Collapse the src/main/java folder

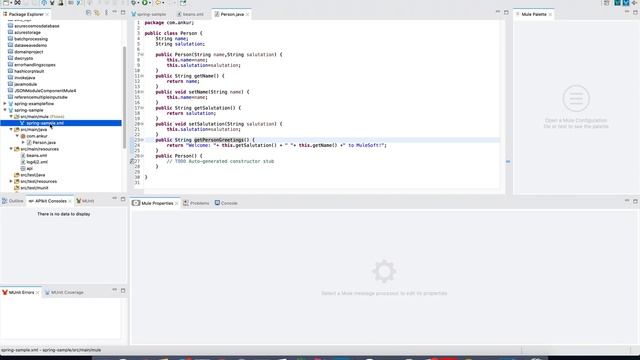point(11,129)
